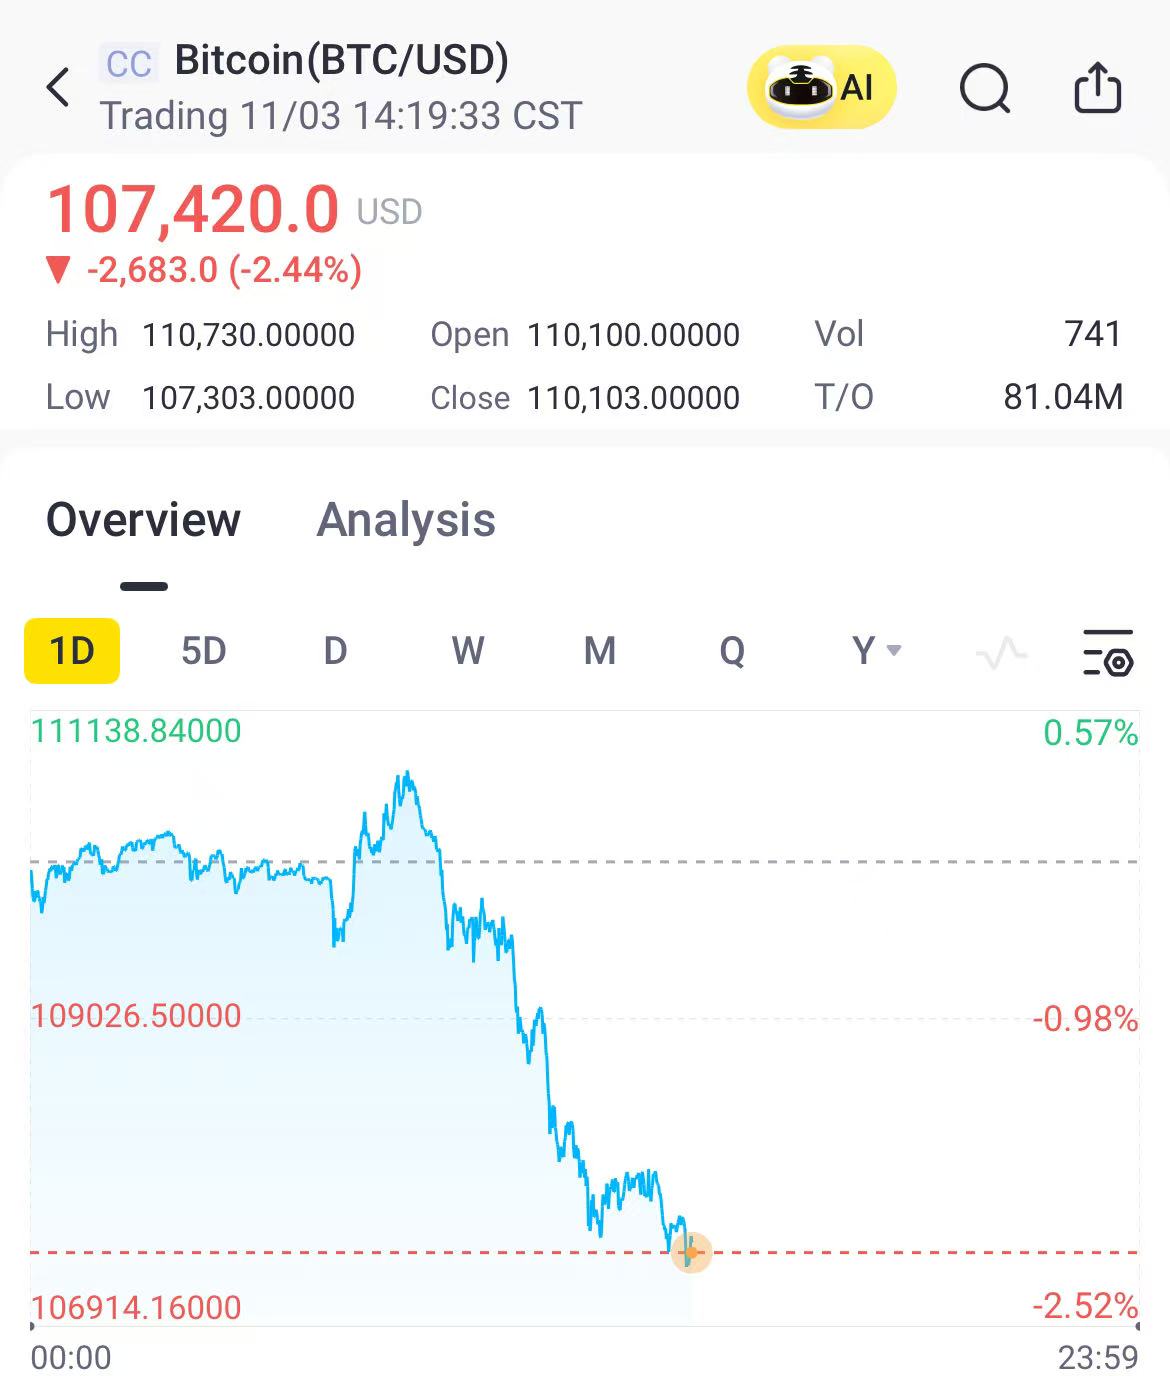The width and height of the screenshot is (1170, 1376).
Task: Select the Q quarterly timeframe
Action: [x=732, y=651]
